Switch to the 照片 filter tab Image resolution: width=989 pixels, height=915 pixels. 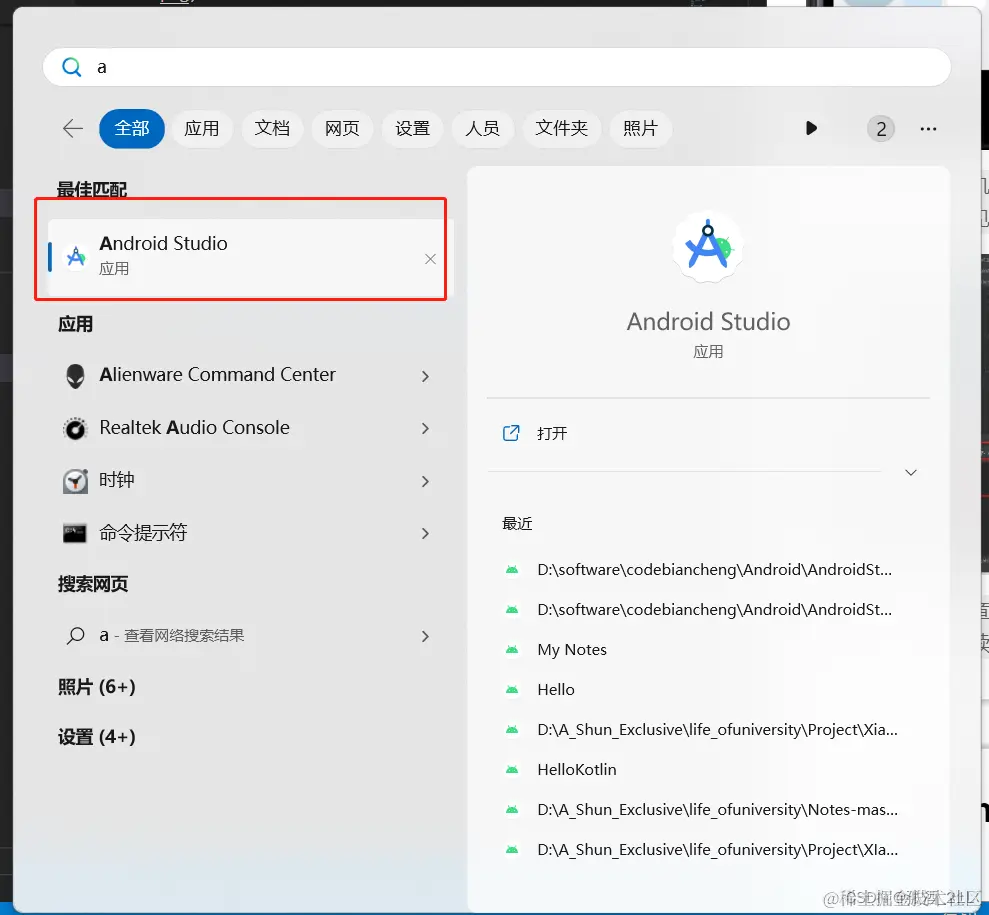640,129
